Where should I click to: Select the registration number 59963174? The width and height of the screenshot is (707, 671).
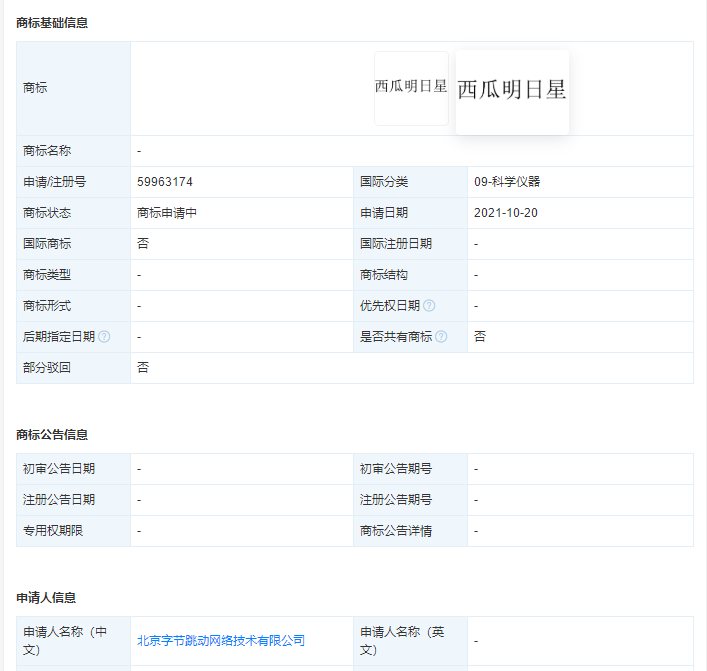(x=165, y=182)
